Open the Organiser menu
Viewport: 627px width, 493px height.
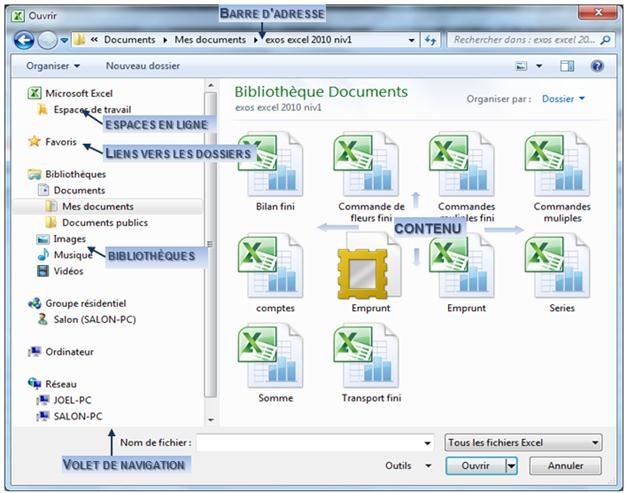(54, 66)
